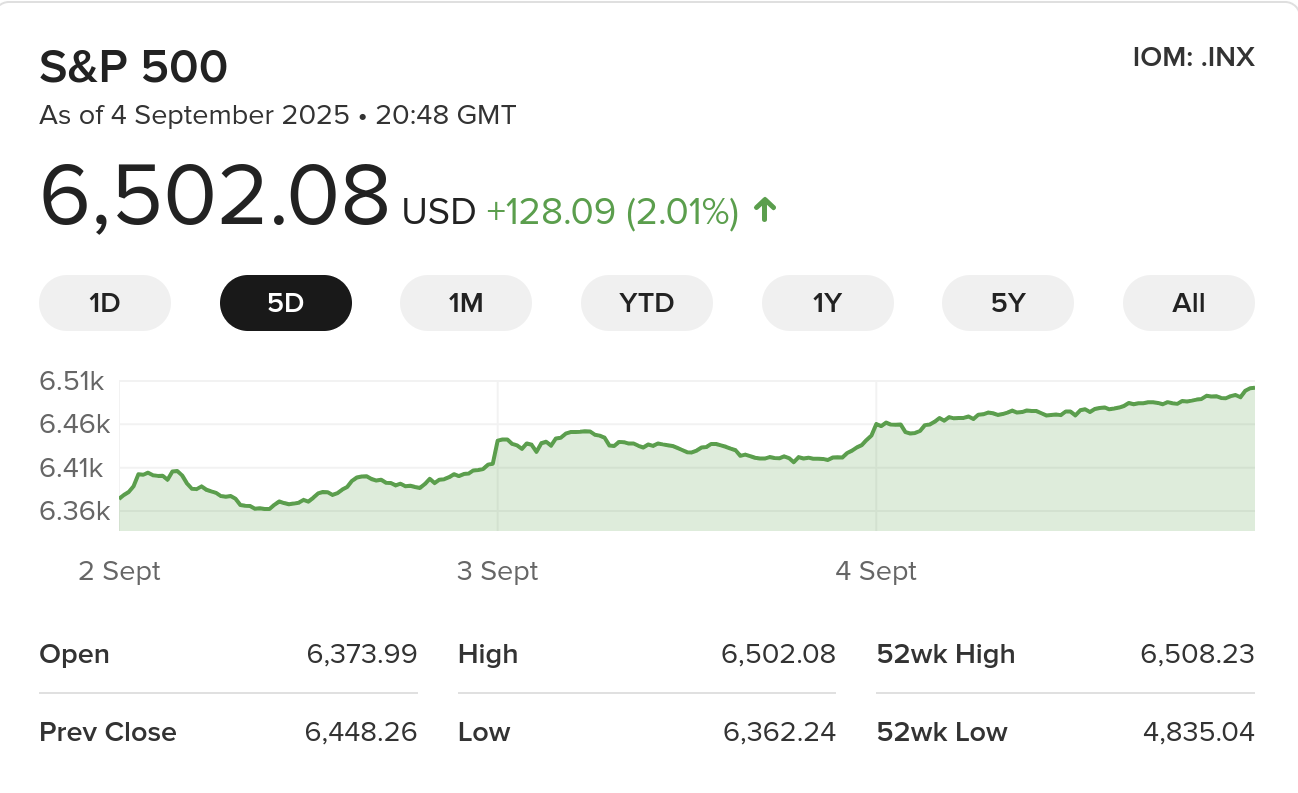Show All-time chart history
This screenshot has width=1298, height=793.
[1188, 302]
